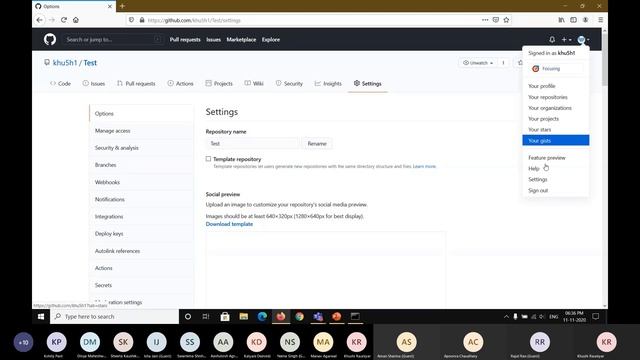Open Test repository link
The image size is (640, 360).
[90, 63]
